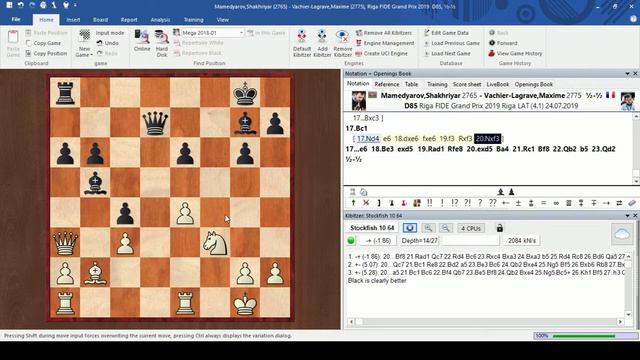Click the notation scrollbar down arrow
This screenshot has height=360, width=640.
(636, 181)
